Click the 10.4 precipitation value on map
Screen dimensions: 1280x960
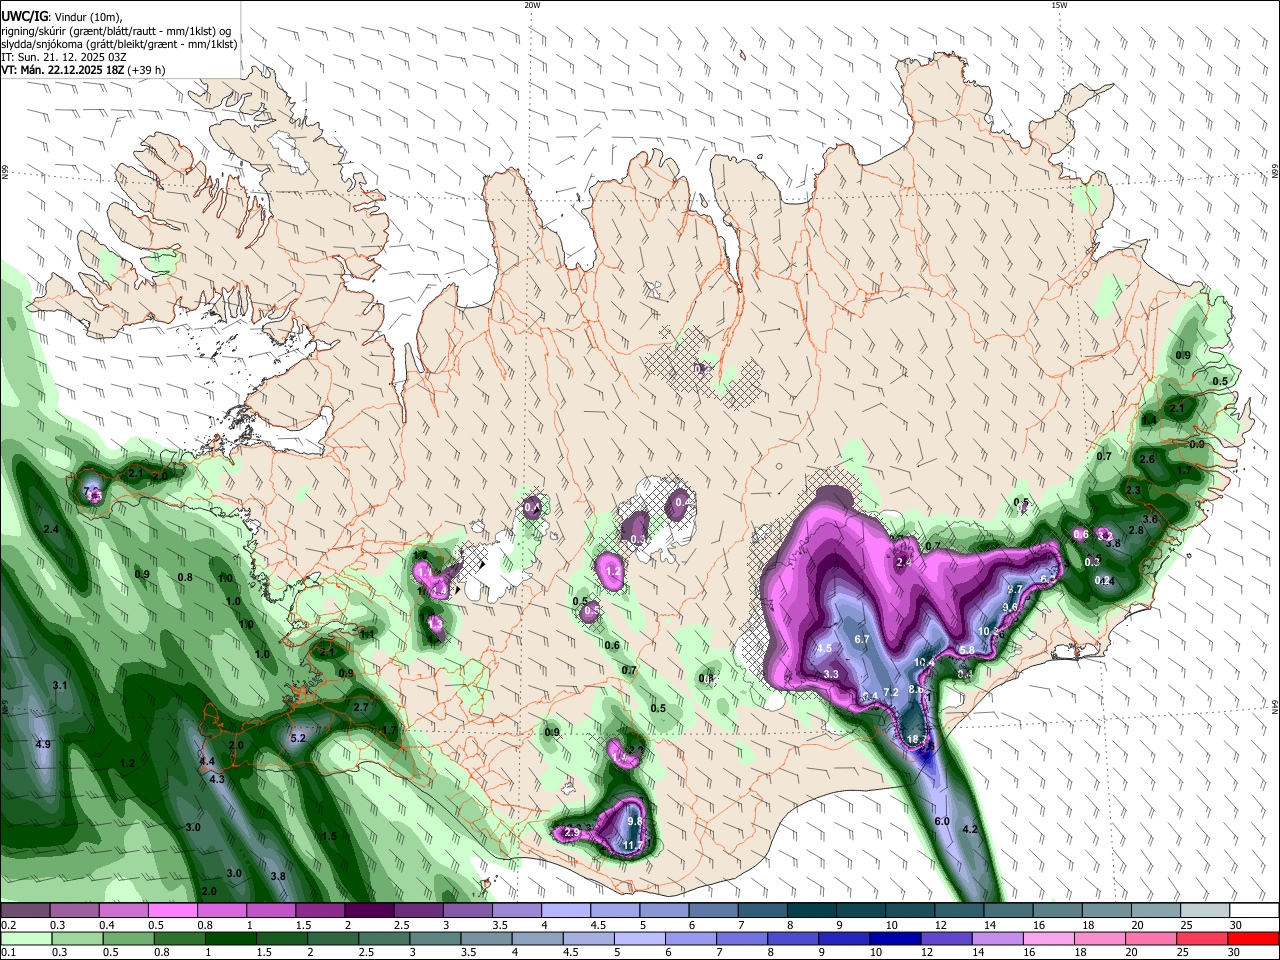point(925,662)
